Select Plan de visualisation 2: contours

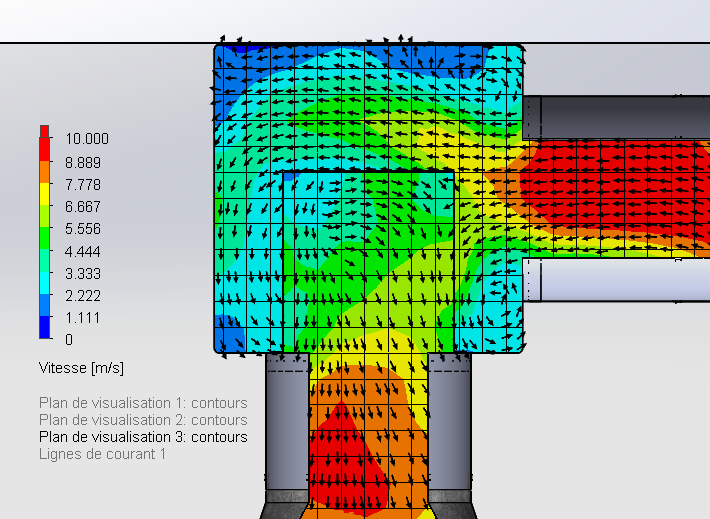point(143,420)
